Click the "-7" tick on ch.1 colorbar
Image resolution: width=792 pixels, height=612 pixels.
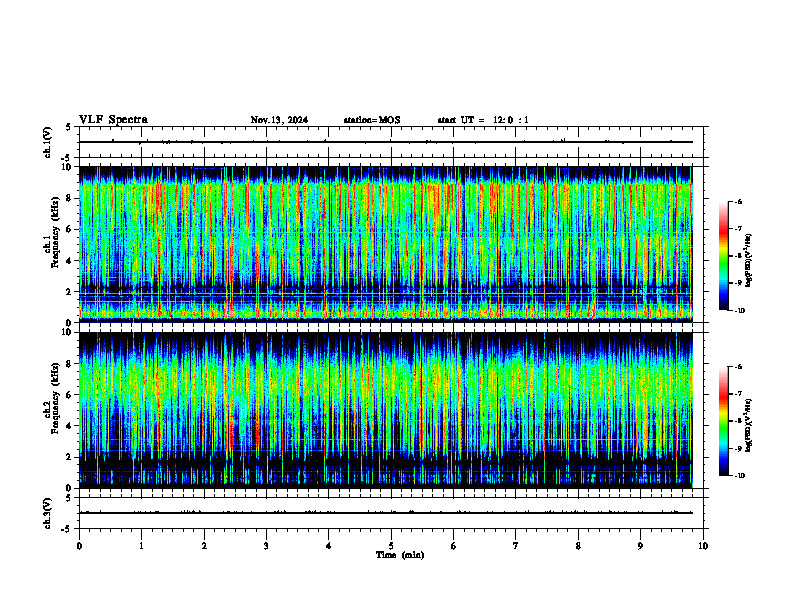(x=738, y=229)
